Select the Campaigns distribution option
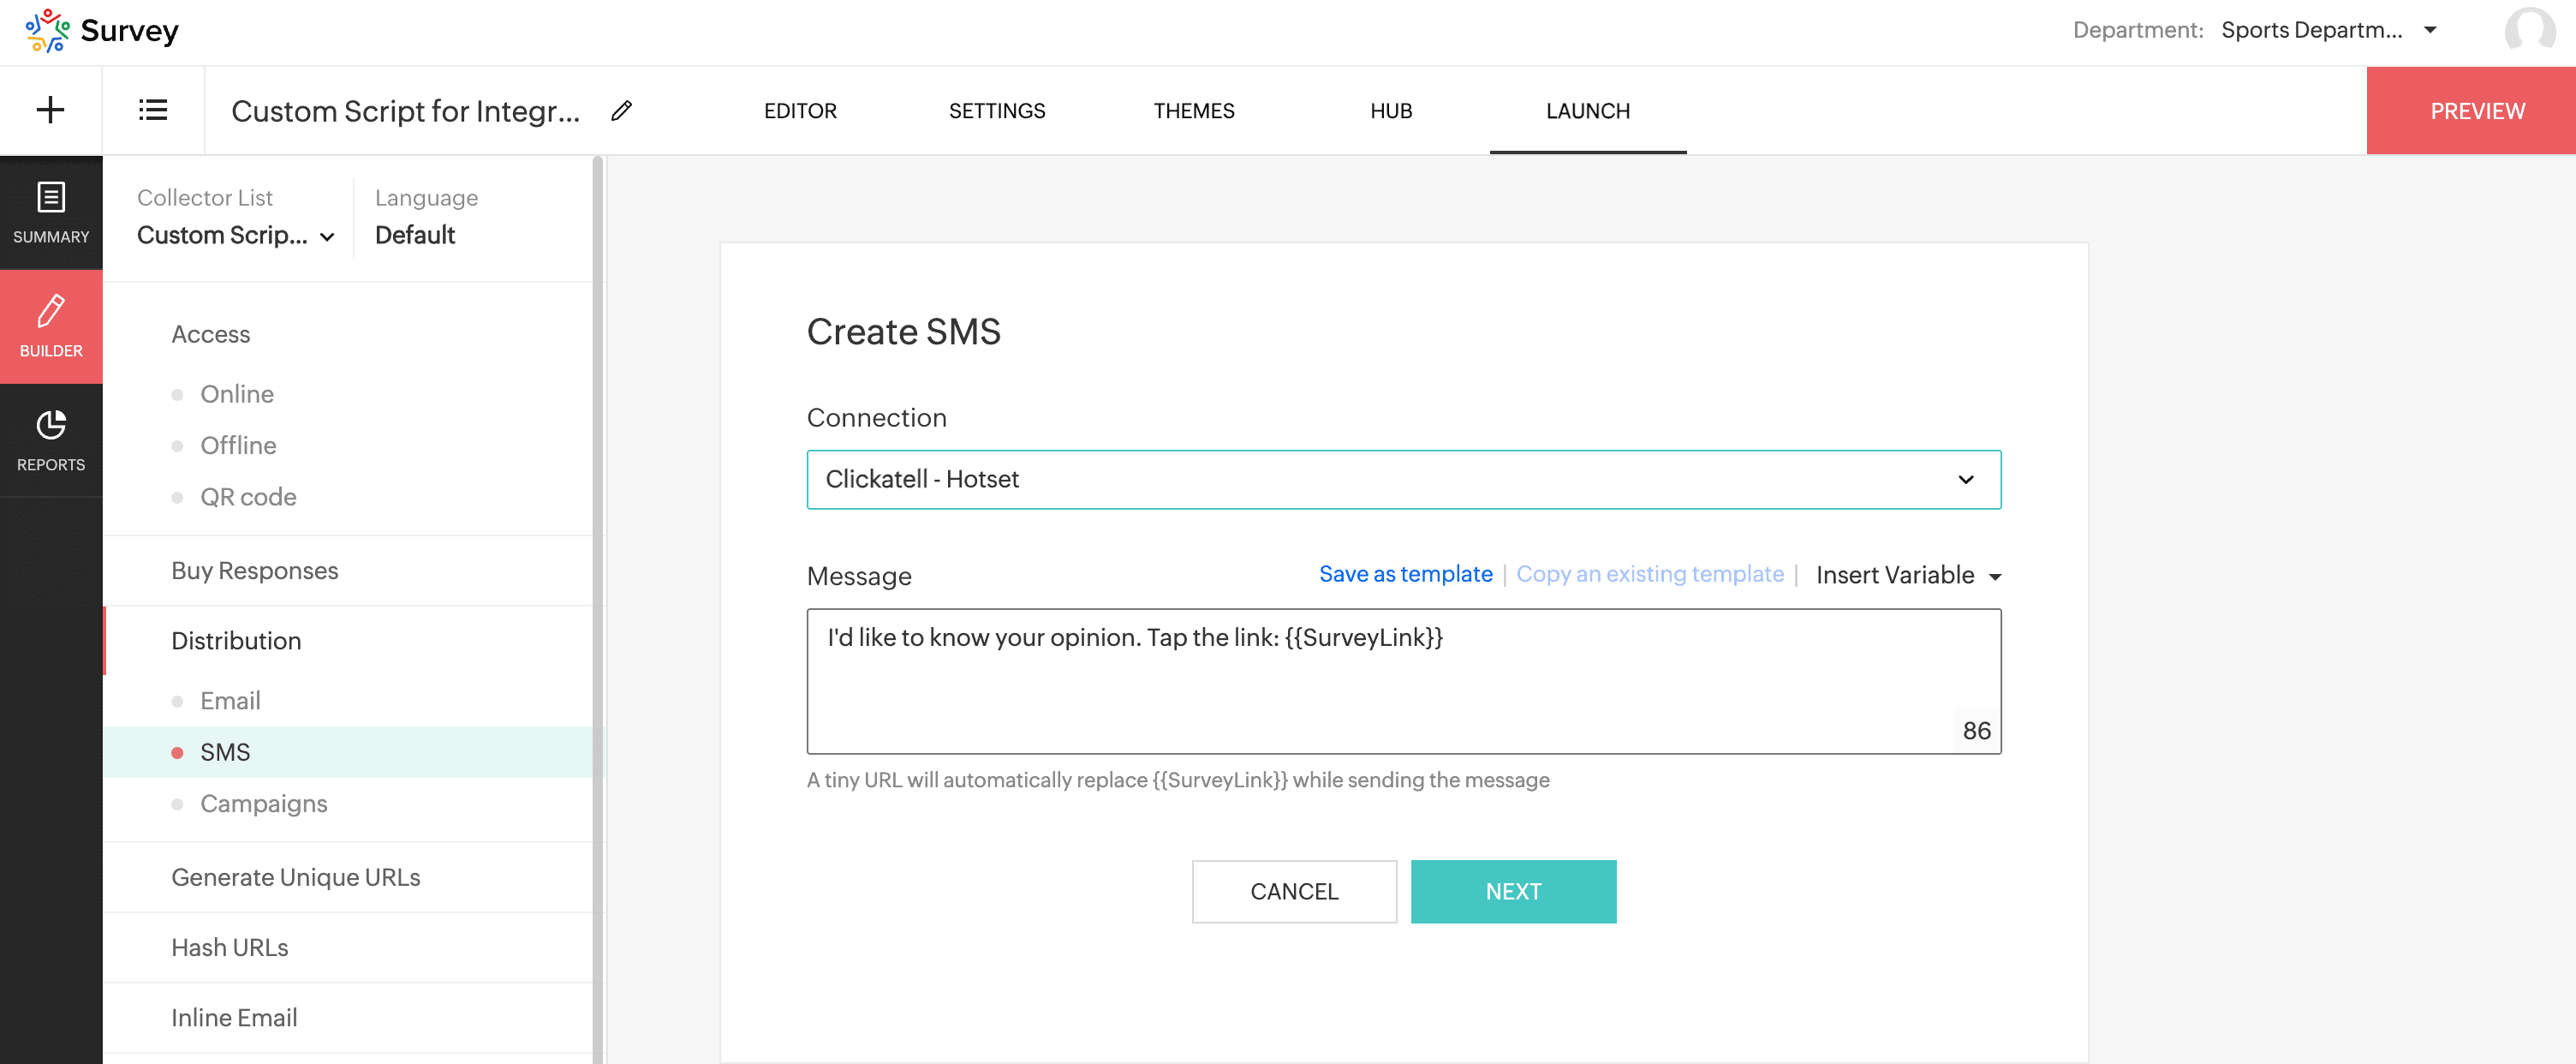This screenshot has width=2576, height=1064. [x=263, y=804]
